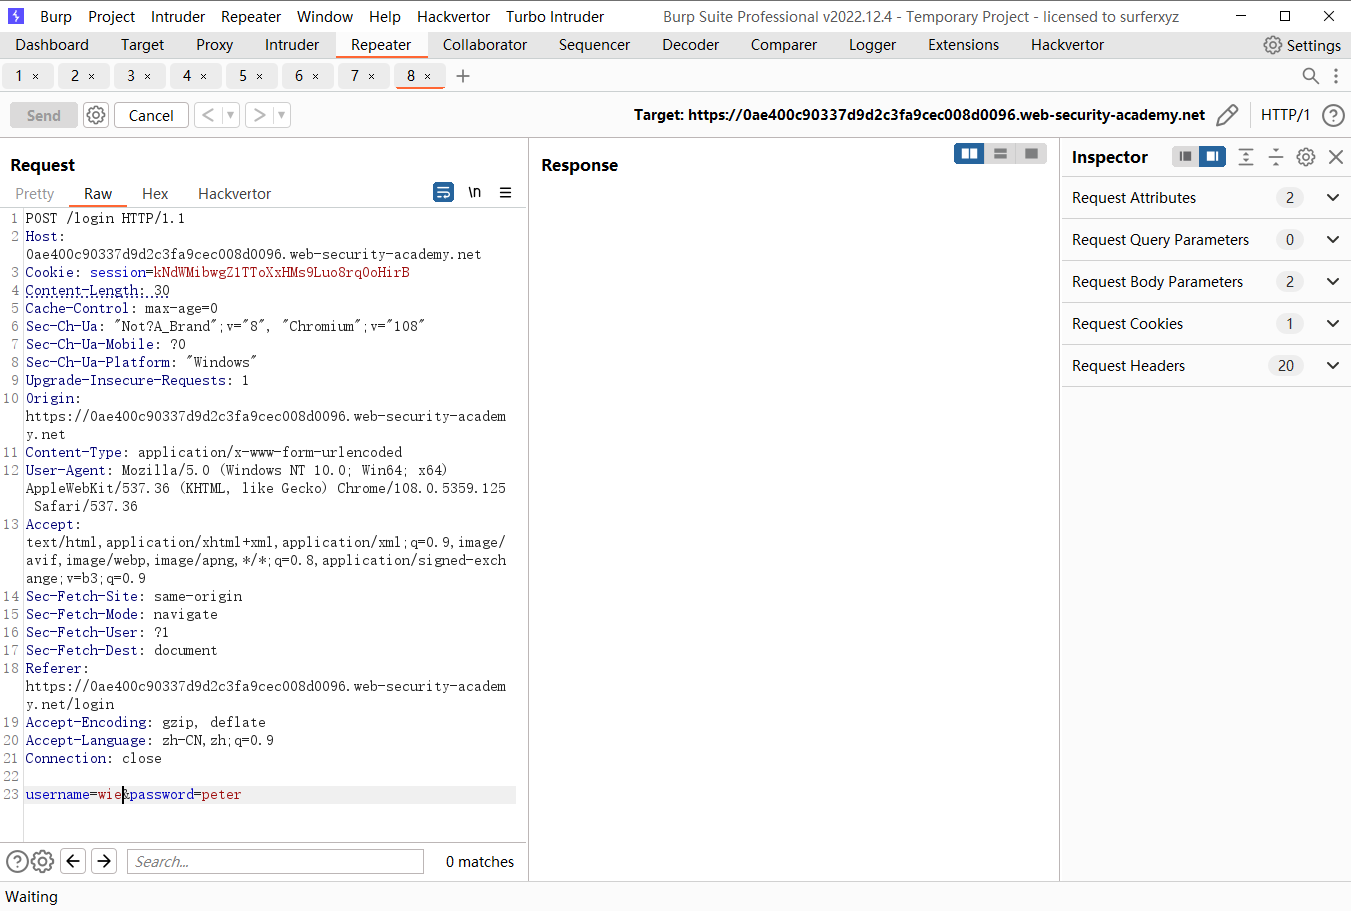Toggle show non-printable characters (\n) button

click(x=475, y=192)
